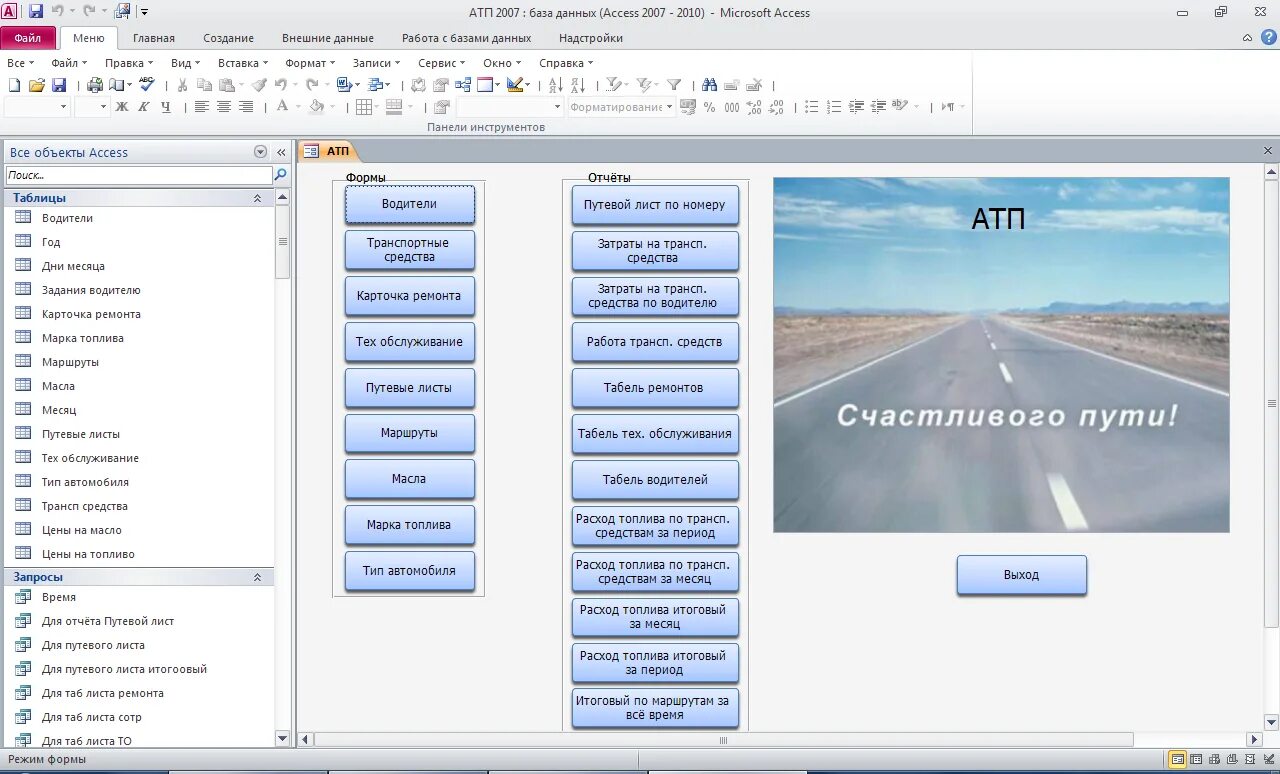Click the open folder icon
Image resolution: width=1280 pixels, height=774 pixels.
37,85
